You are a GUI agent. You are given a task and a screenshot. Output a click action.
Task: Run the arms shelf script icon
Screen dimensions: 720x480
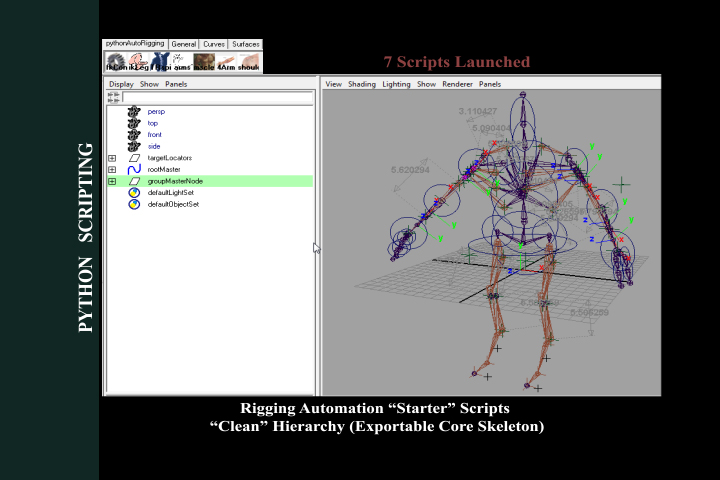click(183, 62)
